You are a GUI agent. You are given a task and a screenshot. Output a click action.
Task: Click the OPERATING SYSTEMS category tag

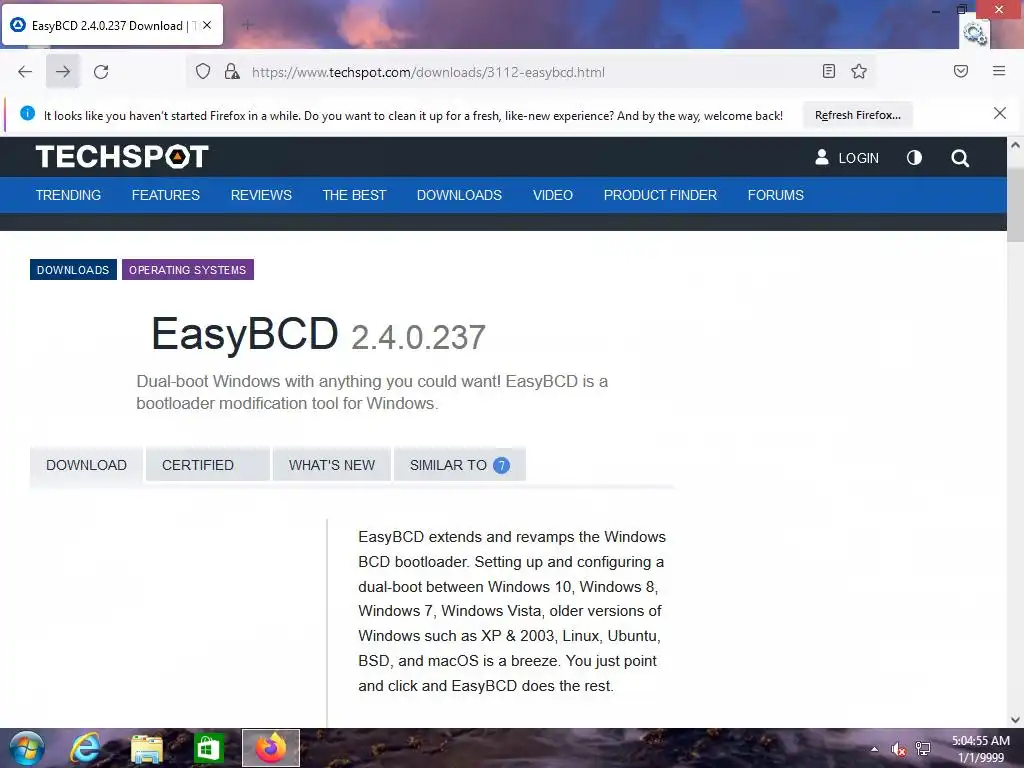click(187, 270)
